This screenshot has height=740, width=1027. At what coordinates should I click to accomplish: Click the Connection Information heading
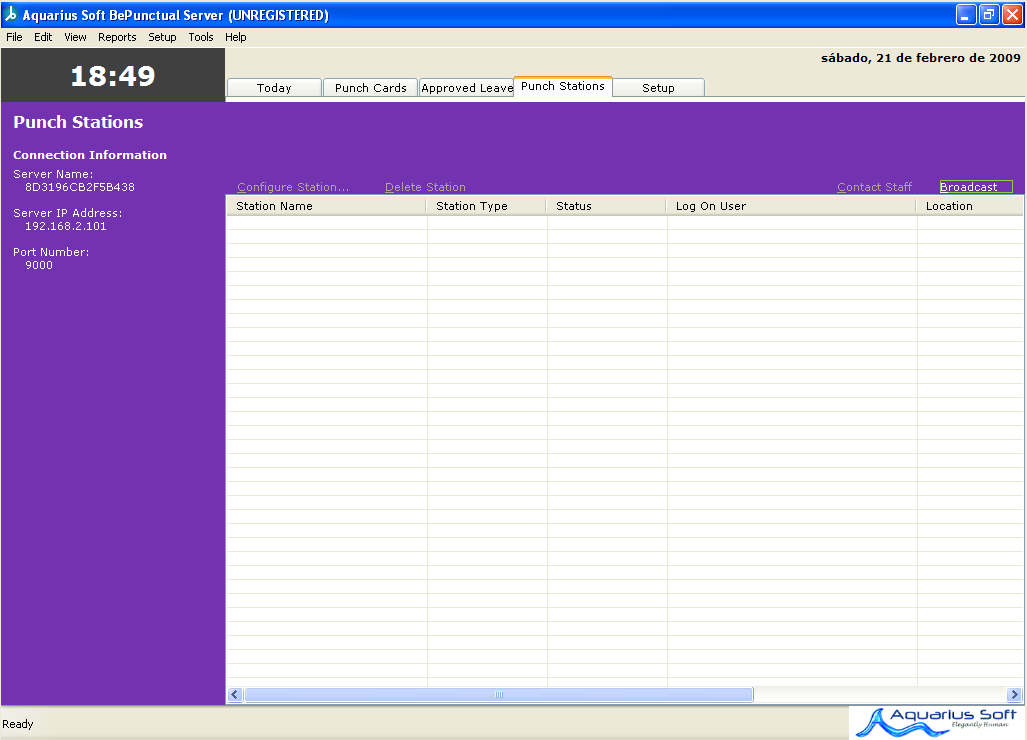(90, 155)
